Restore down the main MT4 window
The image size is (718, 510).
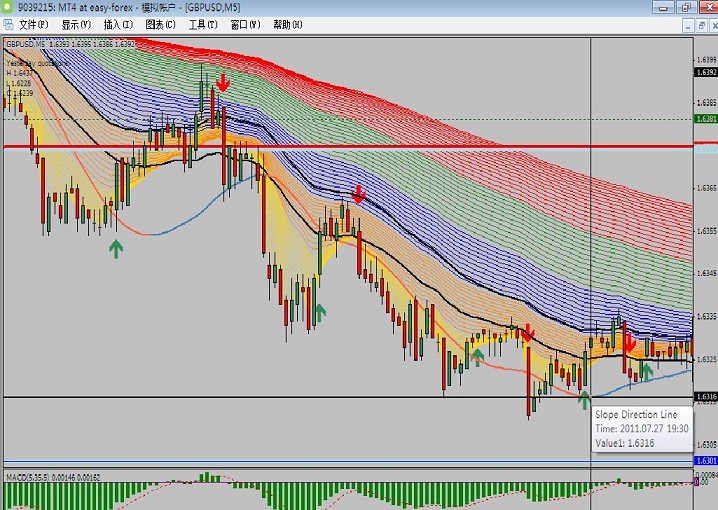click(x=686, y=7)
